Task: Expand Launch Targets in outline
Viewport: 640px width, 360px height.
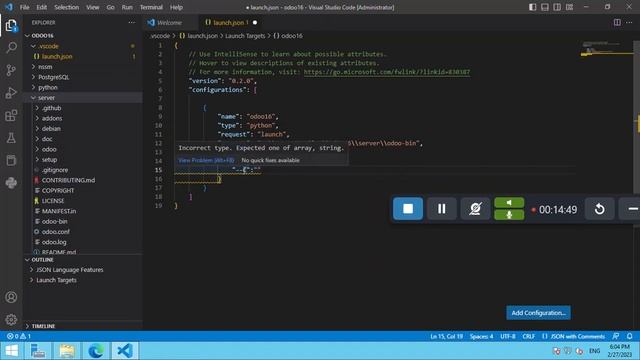Action: pos(56,280)
